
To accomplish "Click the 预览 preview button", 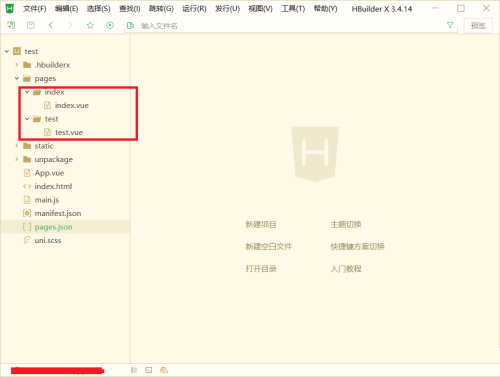I will [x=478, y=26].
